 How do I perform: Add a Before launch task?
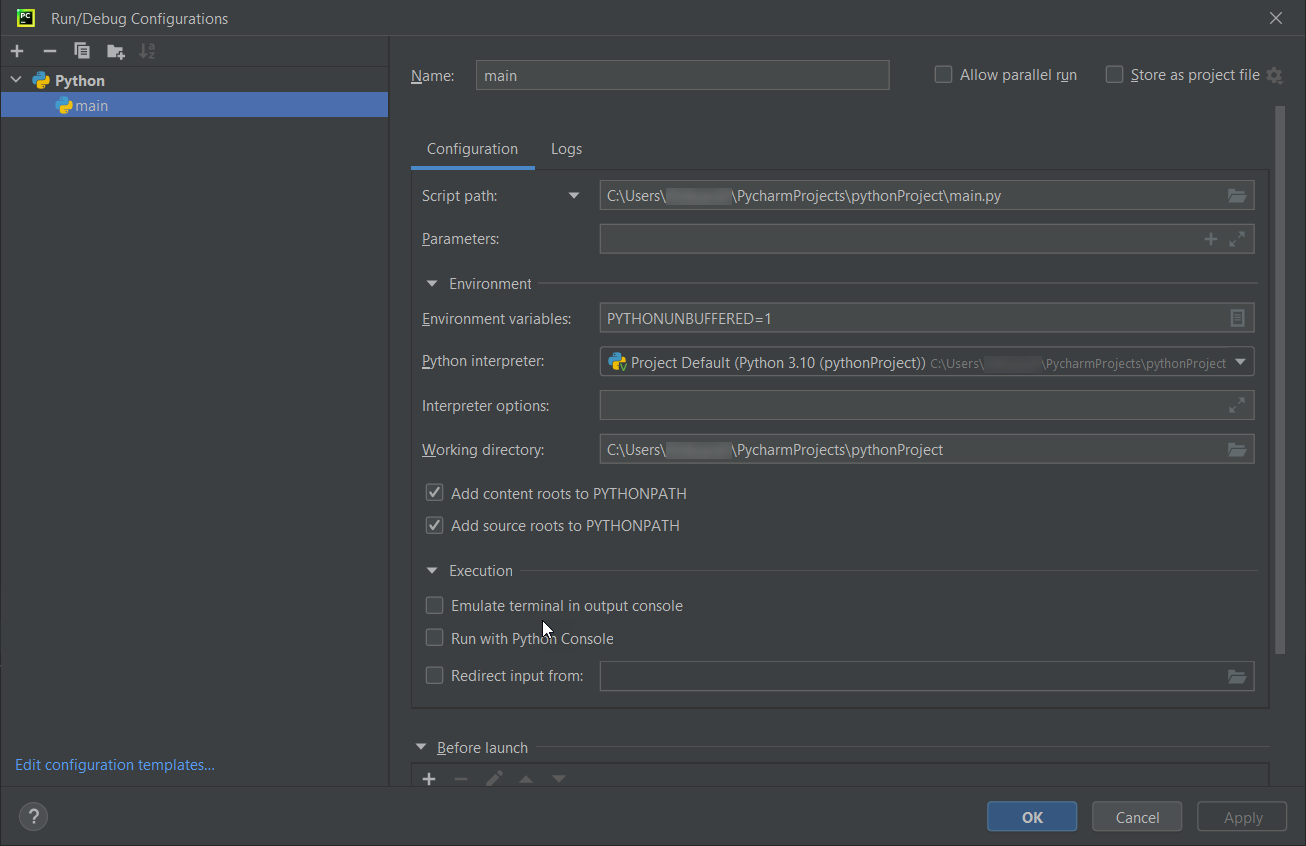(429, 779)
